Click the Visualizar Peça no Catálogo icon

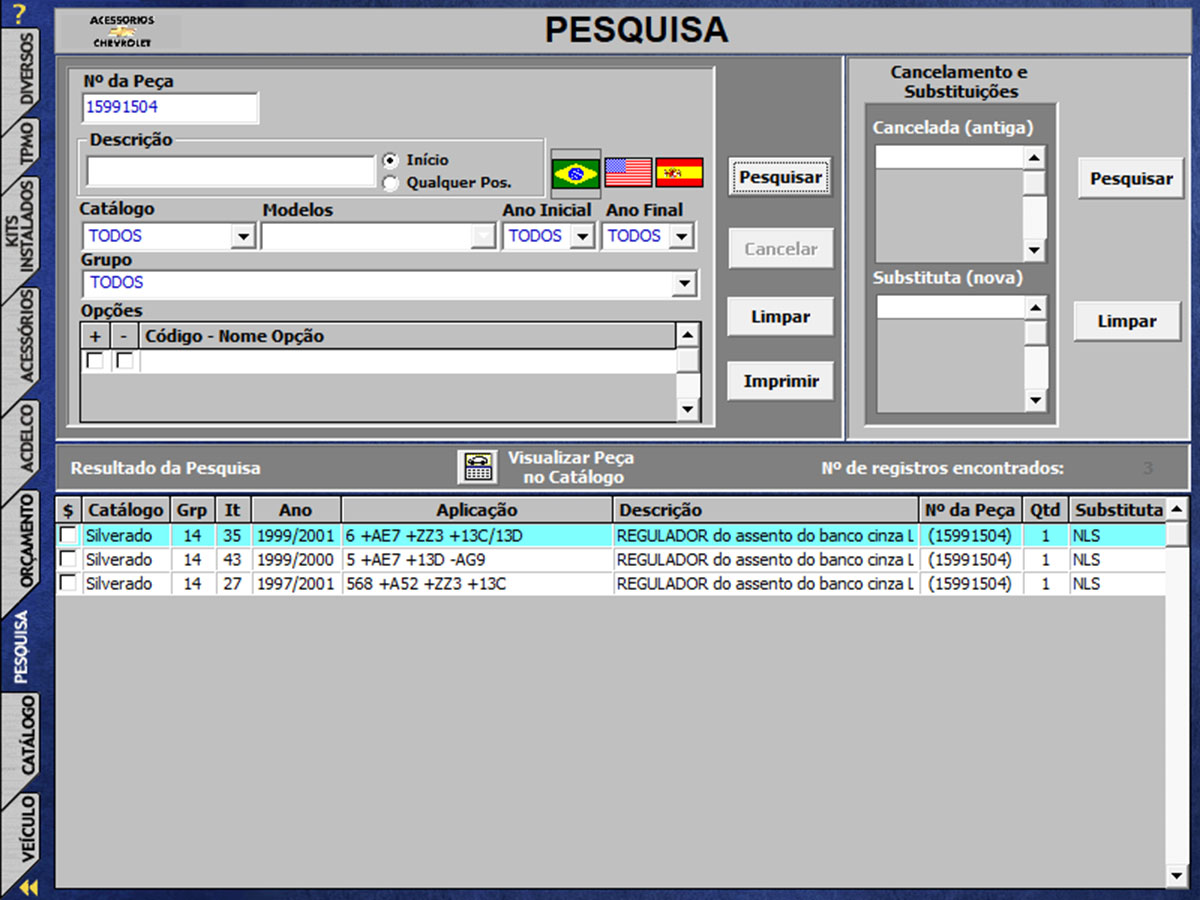[478, 467]
